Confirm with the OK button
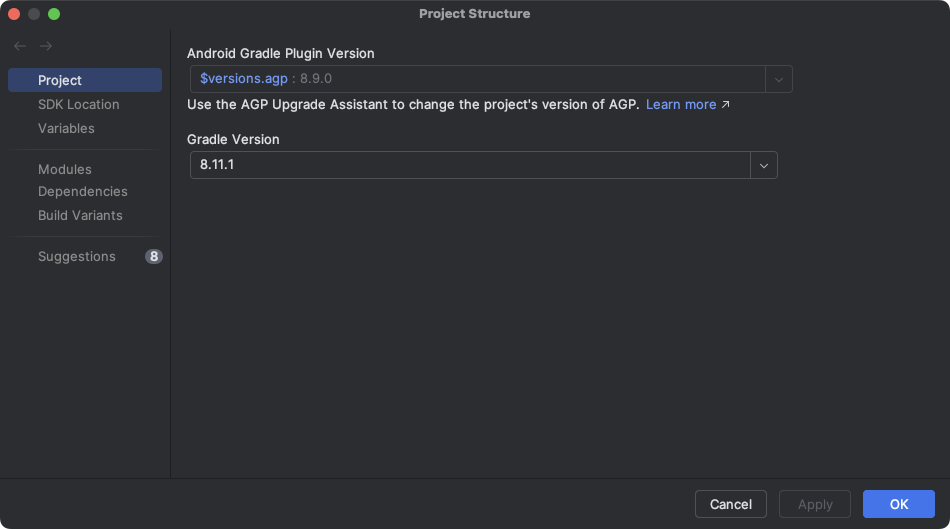The image size is (950, 529). 899,505
